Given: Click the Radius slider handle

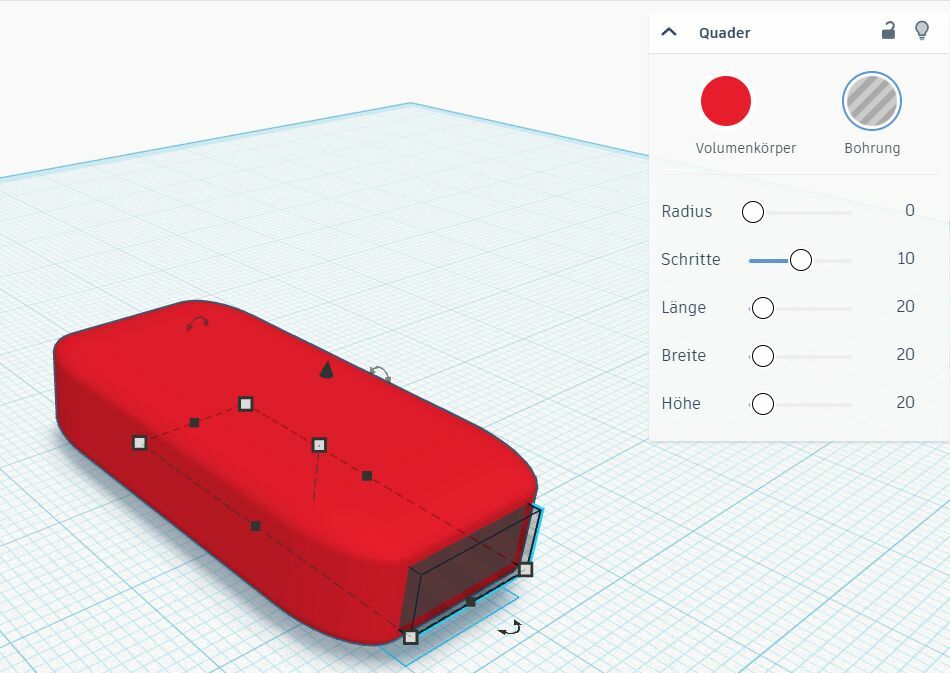Looking at the screenshot, I should [753, 212].
